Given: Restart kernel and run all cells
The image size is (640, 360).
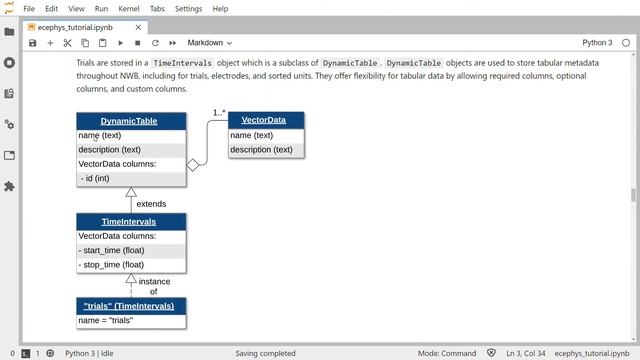Looking at the screenshot, I should click(x=173, y=43).
